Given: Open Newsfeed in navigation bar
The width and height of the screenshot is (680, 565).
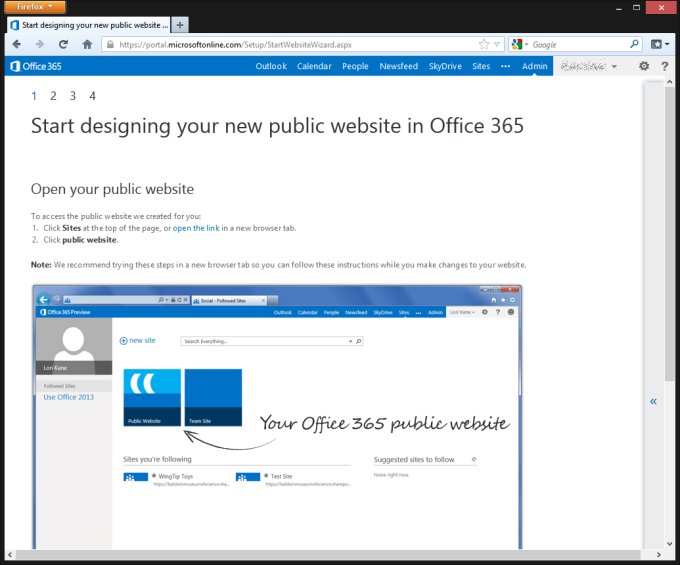Looking at the screenshot, I should click(399, 66).
